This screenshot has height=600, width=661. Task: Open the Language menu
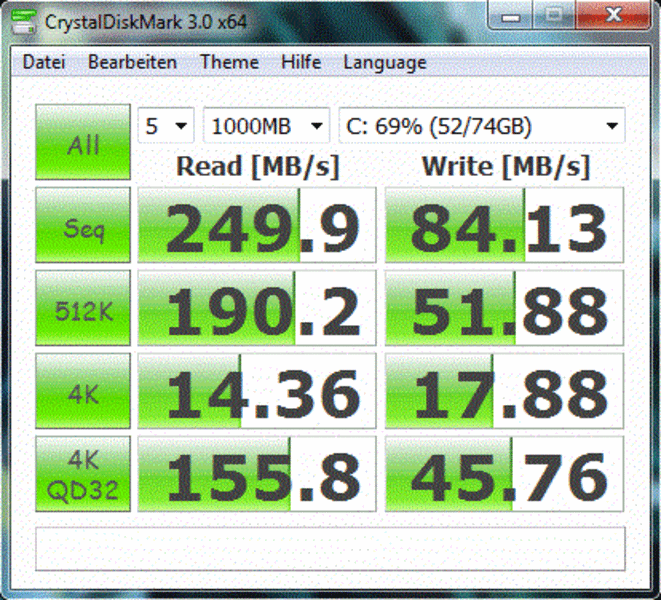[385, 63]
